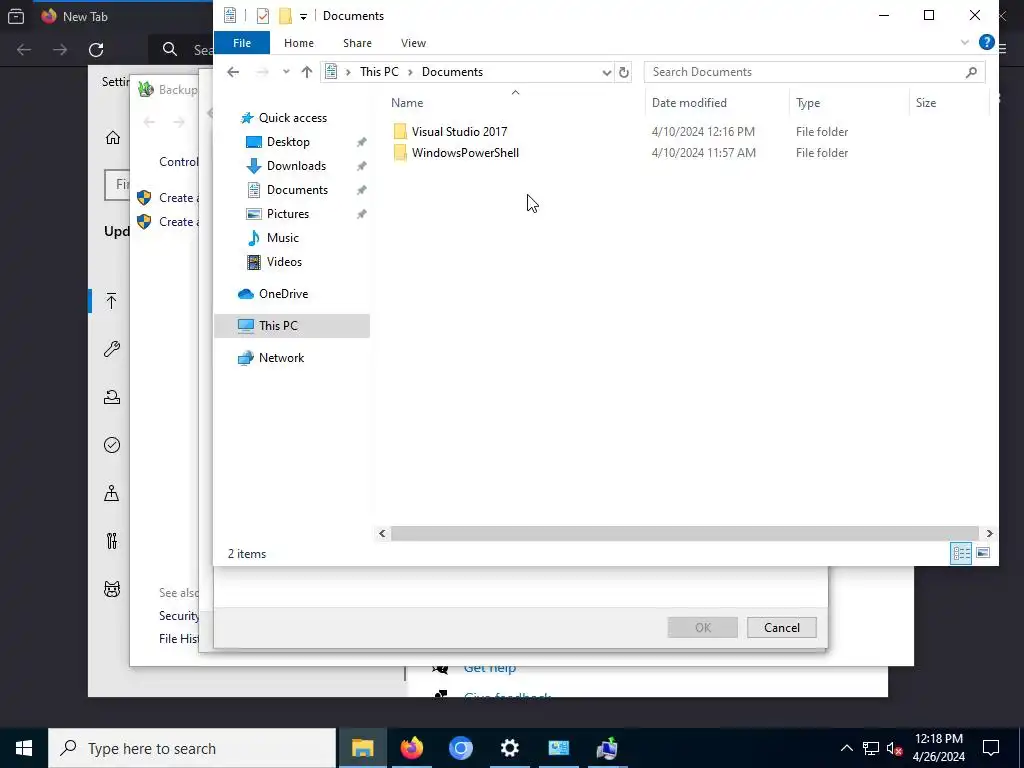1024x768 pixels.
Task: Switch to the Home ribbon tab
Action: click(x=298, y=43)
